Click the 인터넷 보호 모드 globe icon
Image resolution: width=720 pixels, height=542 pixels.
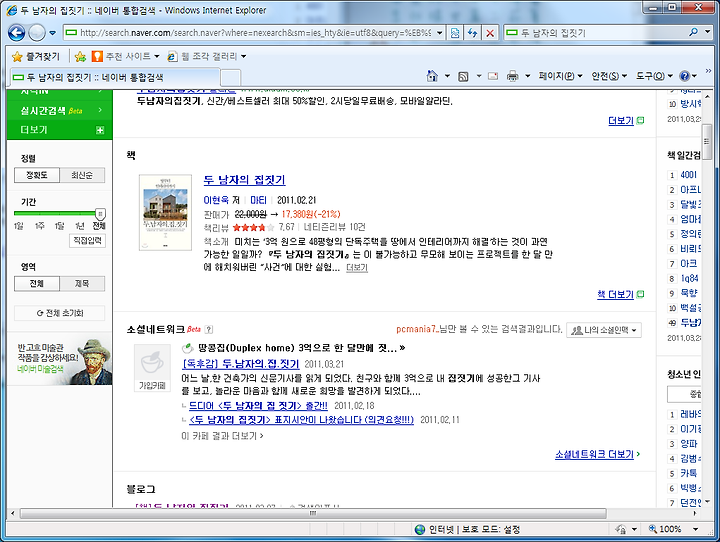420,529
